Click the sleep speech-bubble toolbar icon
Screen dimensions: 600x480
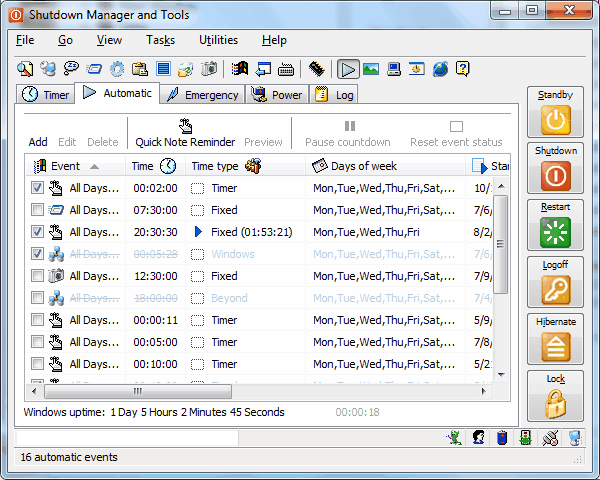tap(71, 69)
